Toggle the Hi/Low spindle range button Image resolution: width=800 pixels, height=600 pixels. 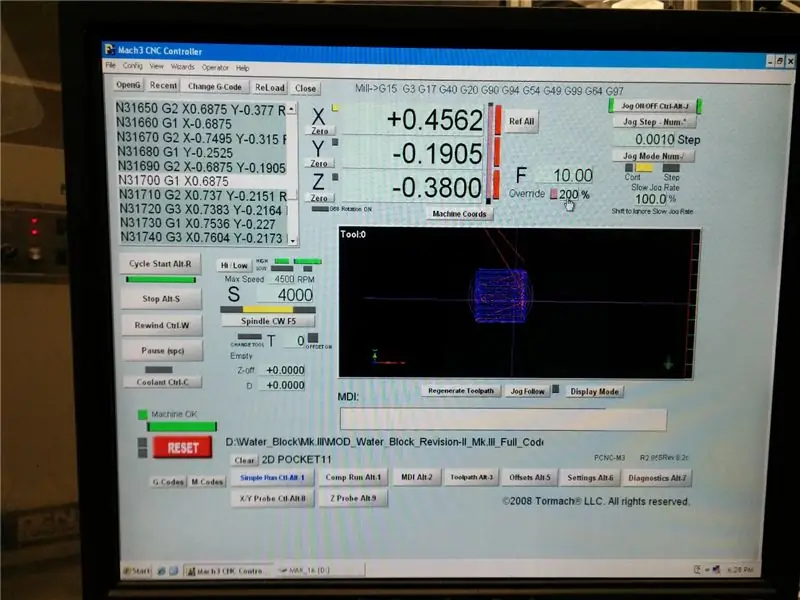pyautogui.click(x=235, y=265)
